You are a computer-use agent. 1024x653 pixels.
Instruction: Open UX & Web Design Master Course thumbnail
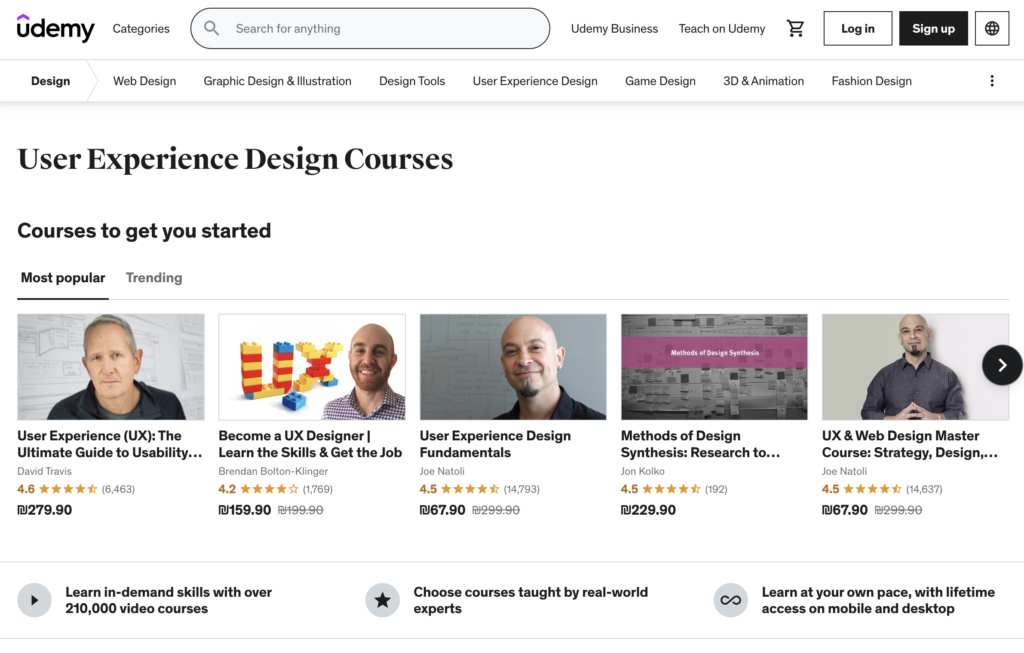[x=916, y=367]
